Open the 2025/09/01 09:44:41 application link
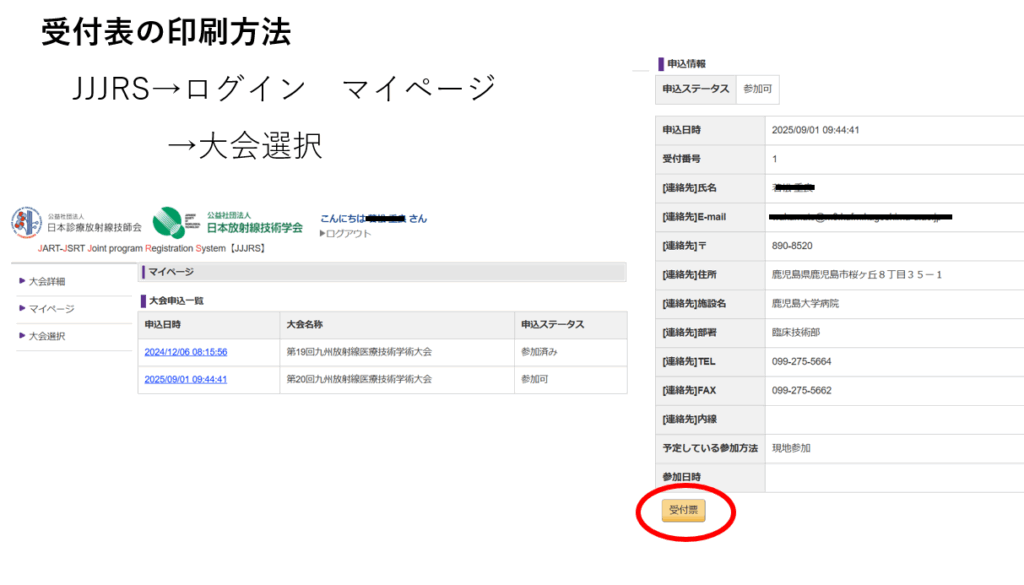Image resolution: width=1024 pixels, height=585 pixels. (185, 380)
